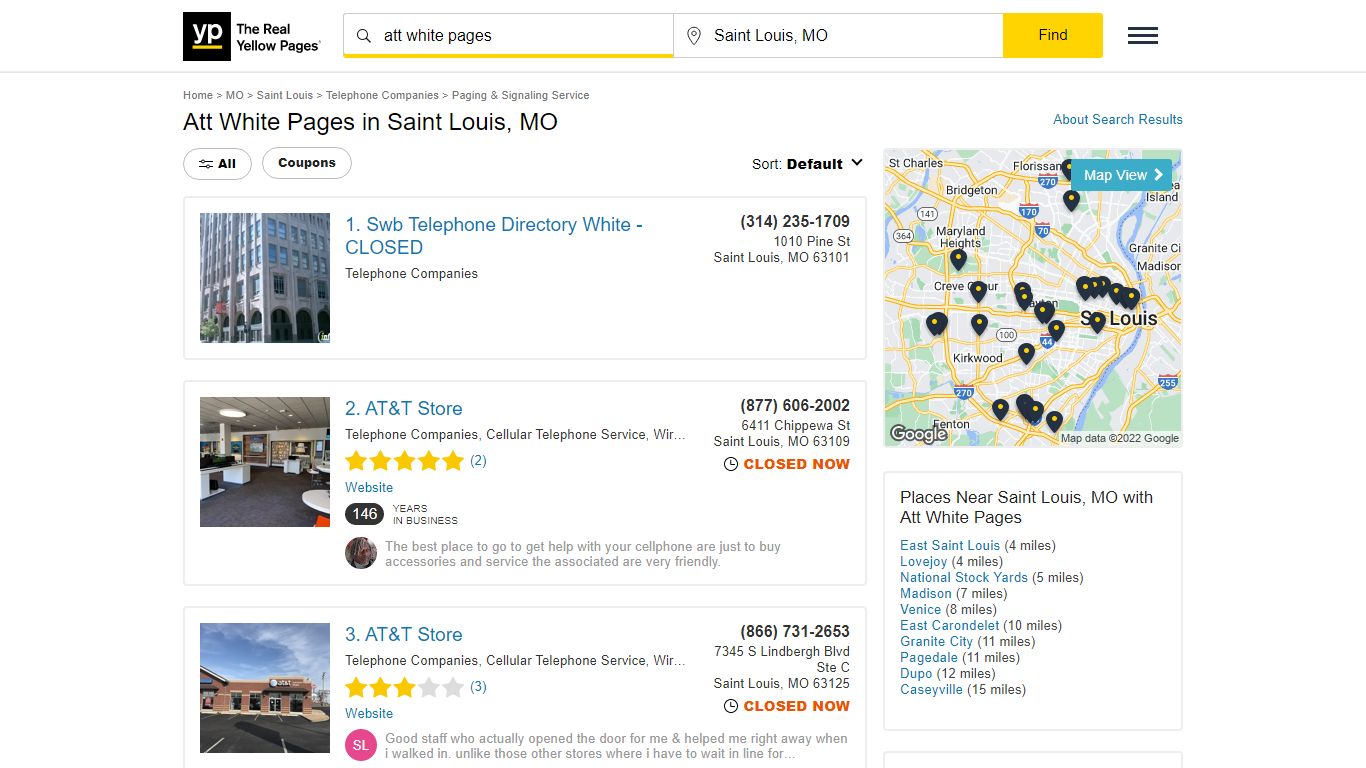Go to Home breadcrumb
This screenshot has height=768, width=1366.
(198, 95)
